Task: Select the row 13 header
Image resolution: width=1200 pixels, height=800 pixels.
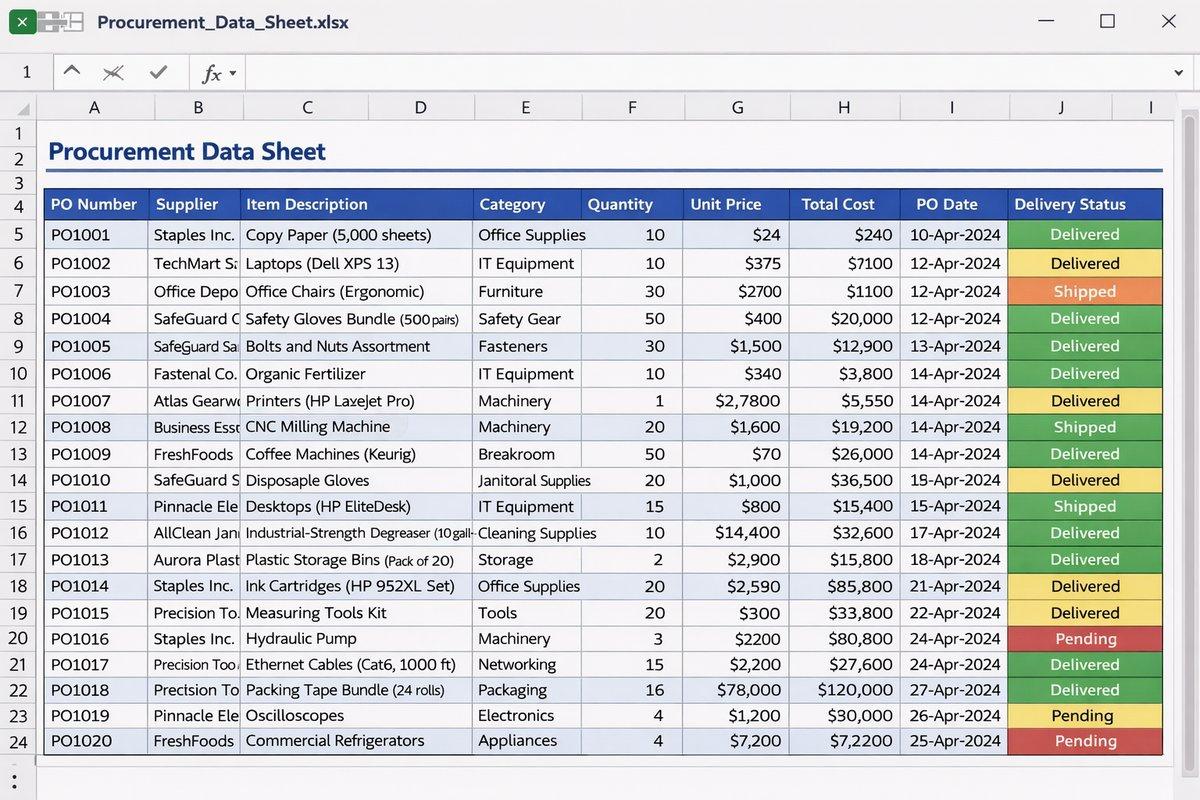Action: [18, 454]
